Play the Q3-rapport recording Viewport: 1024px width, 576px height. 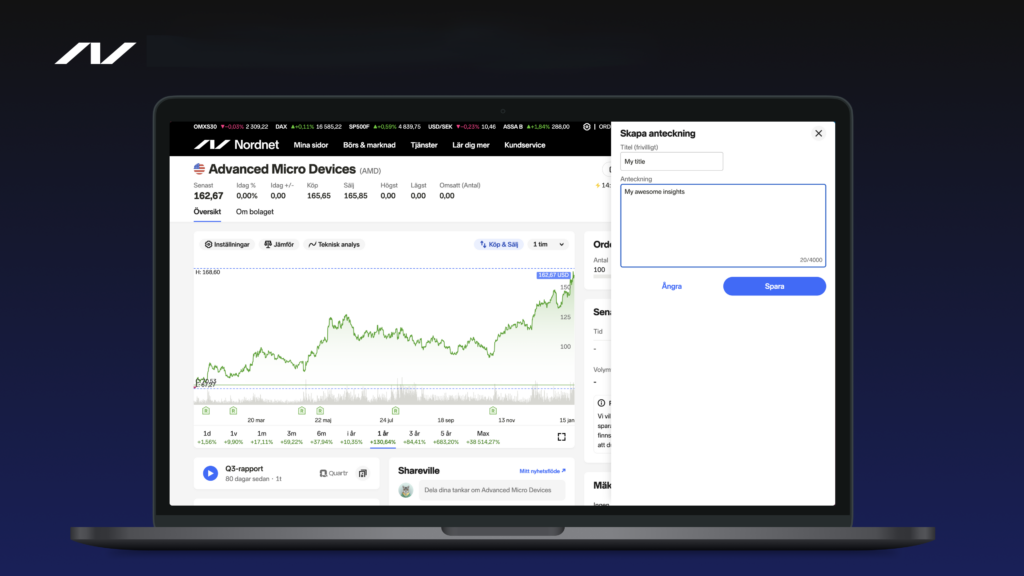210,473
